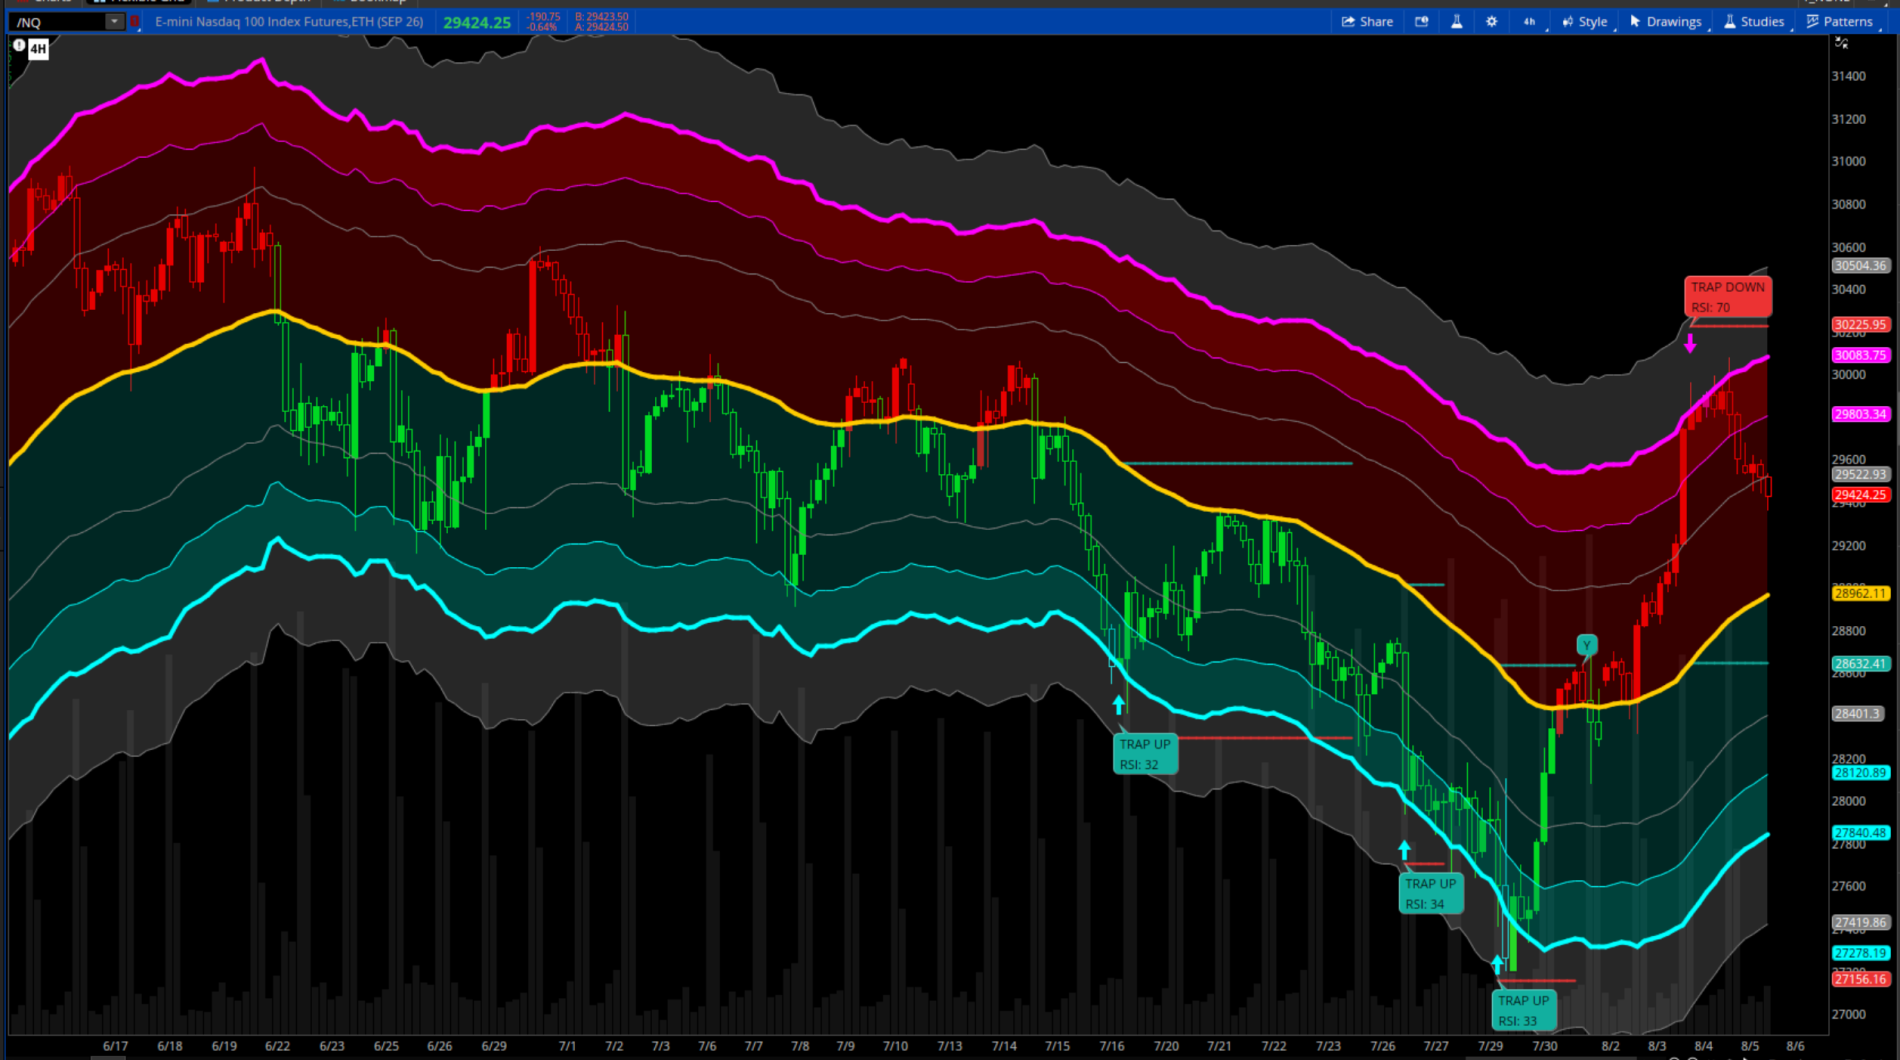Select the TRAP UP RSI: 32 label

1145,754
